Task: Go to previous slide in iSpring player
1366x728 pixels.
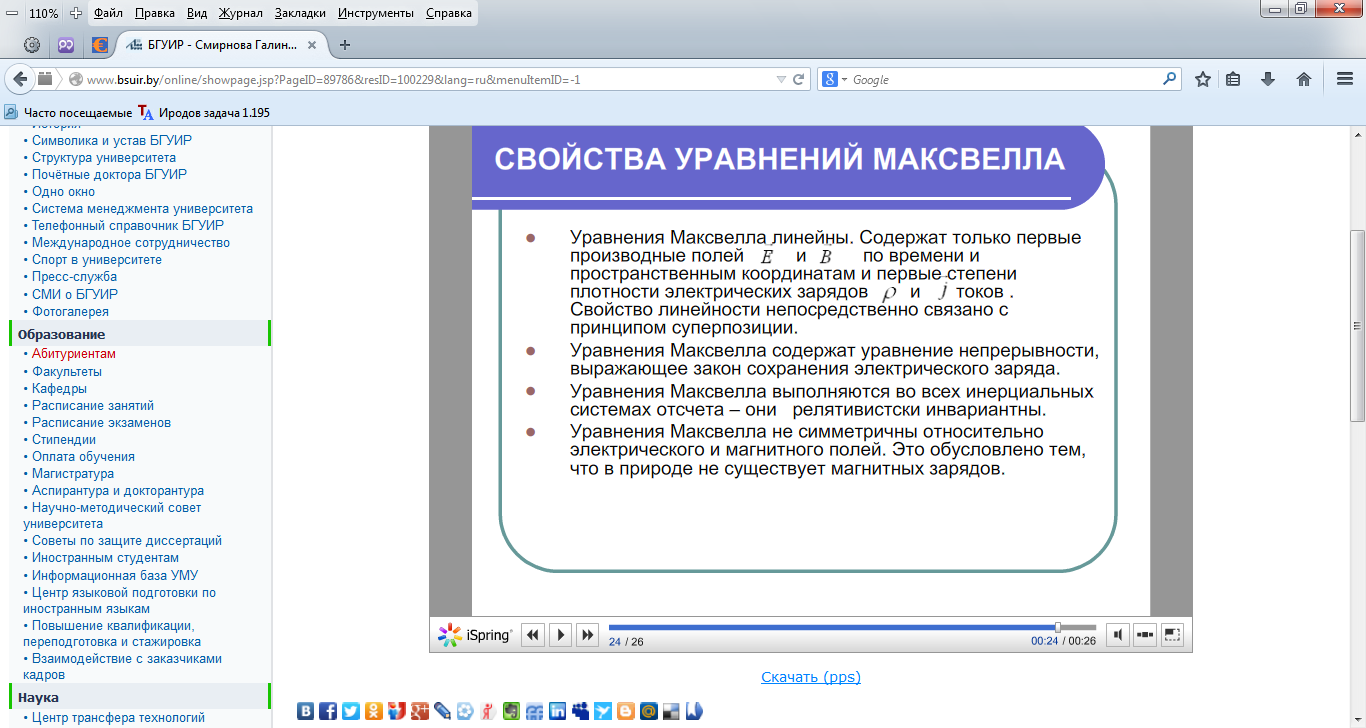Action: click(x=533, y=634)
